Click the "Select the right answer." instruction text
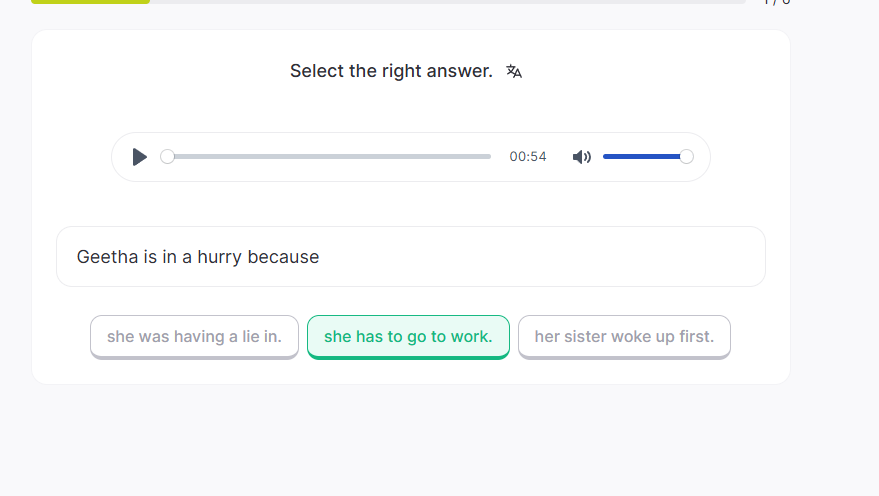Viewport: 879px width, 496px height. coord(391,71)
